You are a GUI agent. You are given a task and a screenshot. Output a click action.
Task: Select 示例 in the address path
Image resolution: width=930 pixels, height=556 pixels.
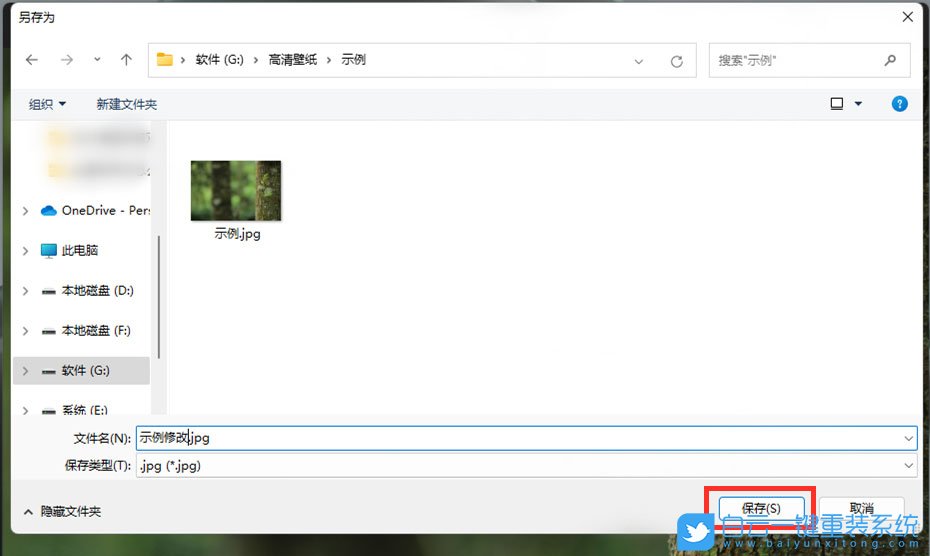pyautogui.click(x=353, y=59)
